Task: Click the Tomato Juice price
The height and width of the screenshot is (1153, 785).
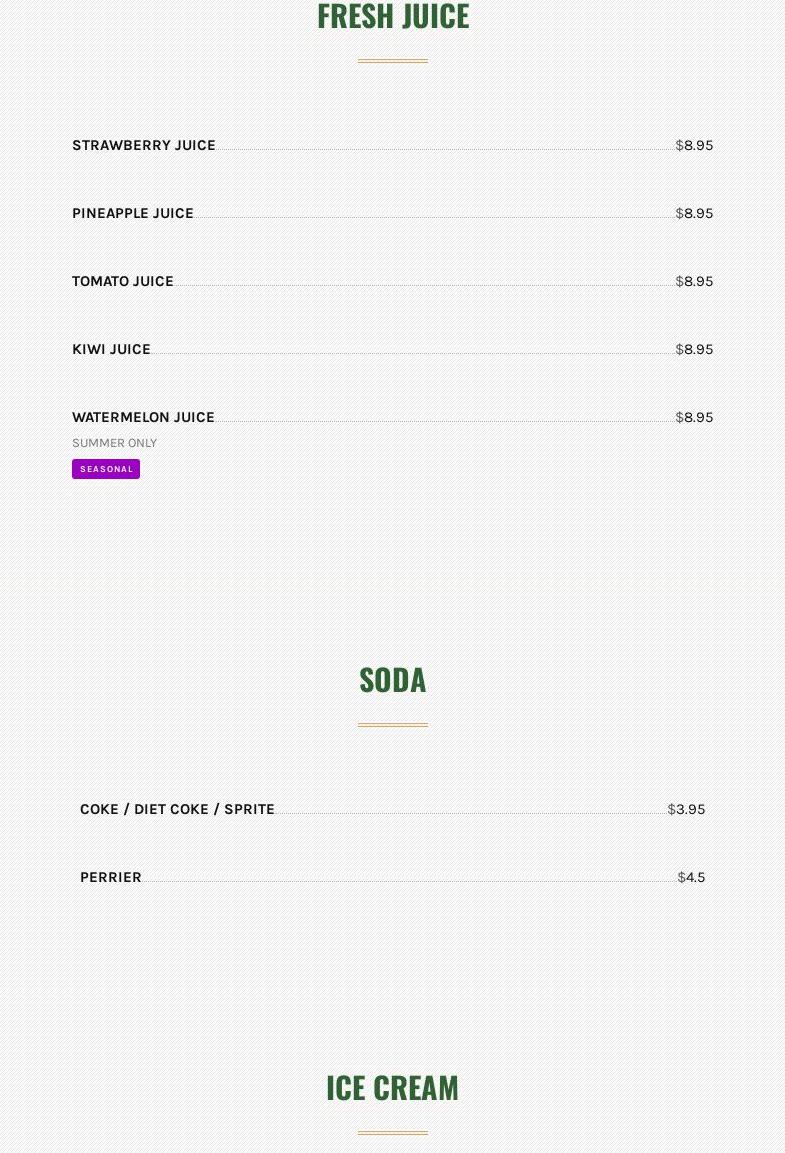Action: click(694, 281)
